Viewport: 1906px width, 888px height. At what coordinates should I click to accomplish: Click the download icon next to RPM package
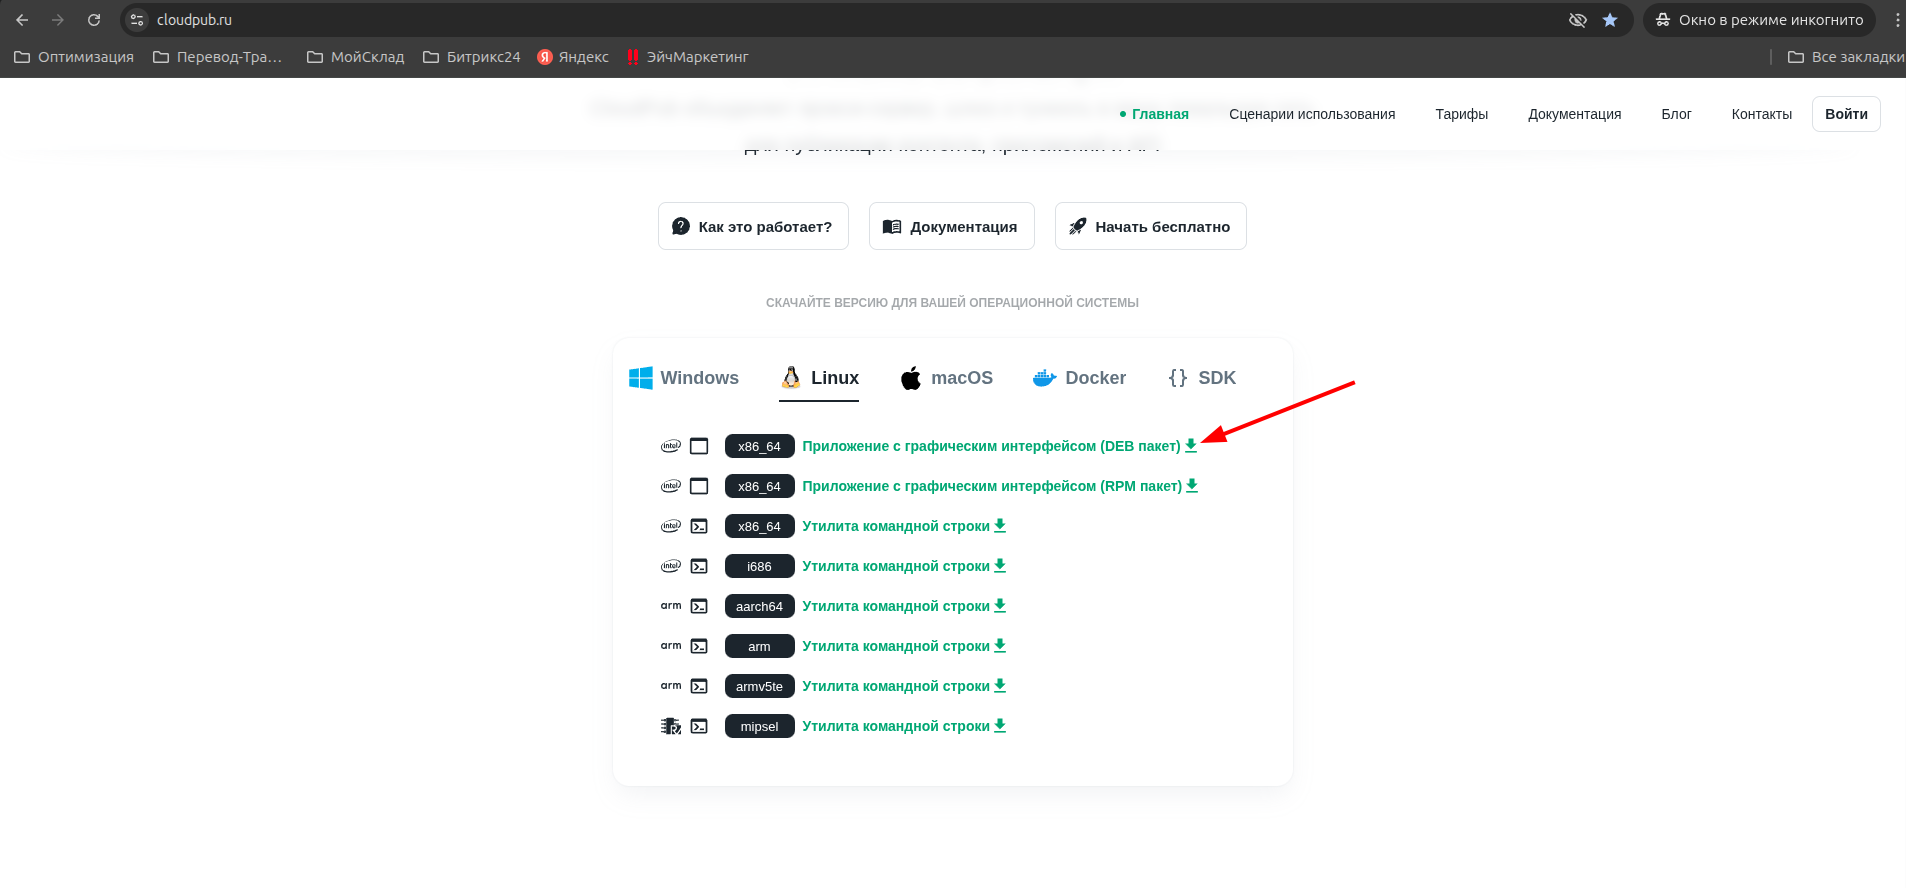pyautogui.click(x=1191, y=486)
